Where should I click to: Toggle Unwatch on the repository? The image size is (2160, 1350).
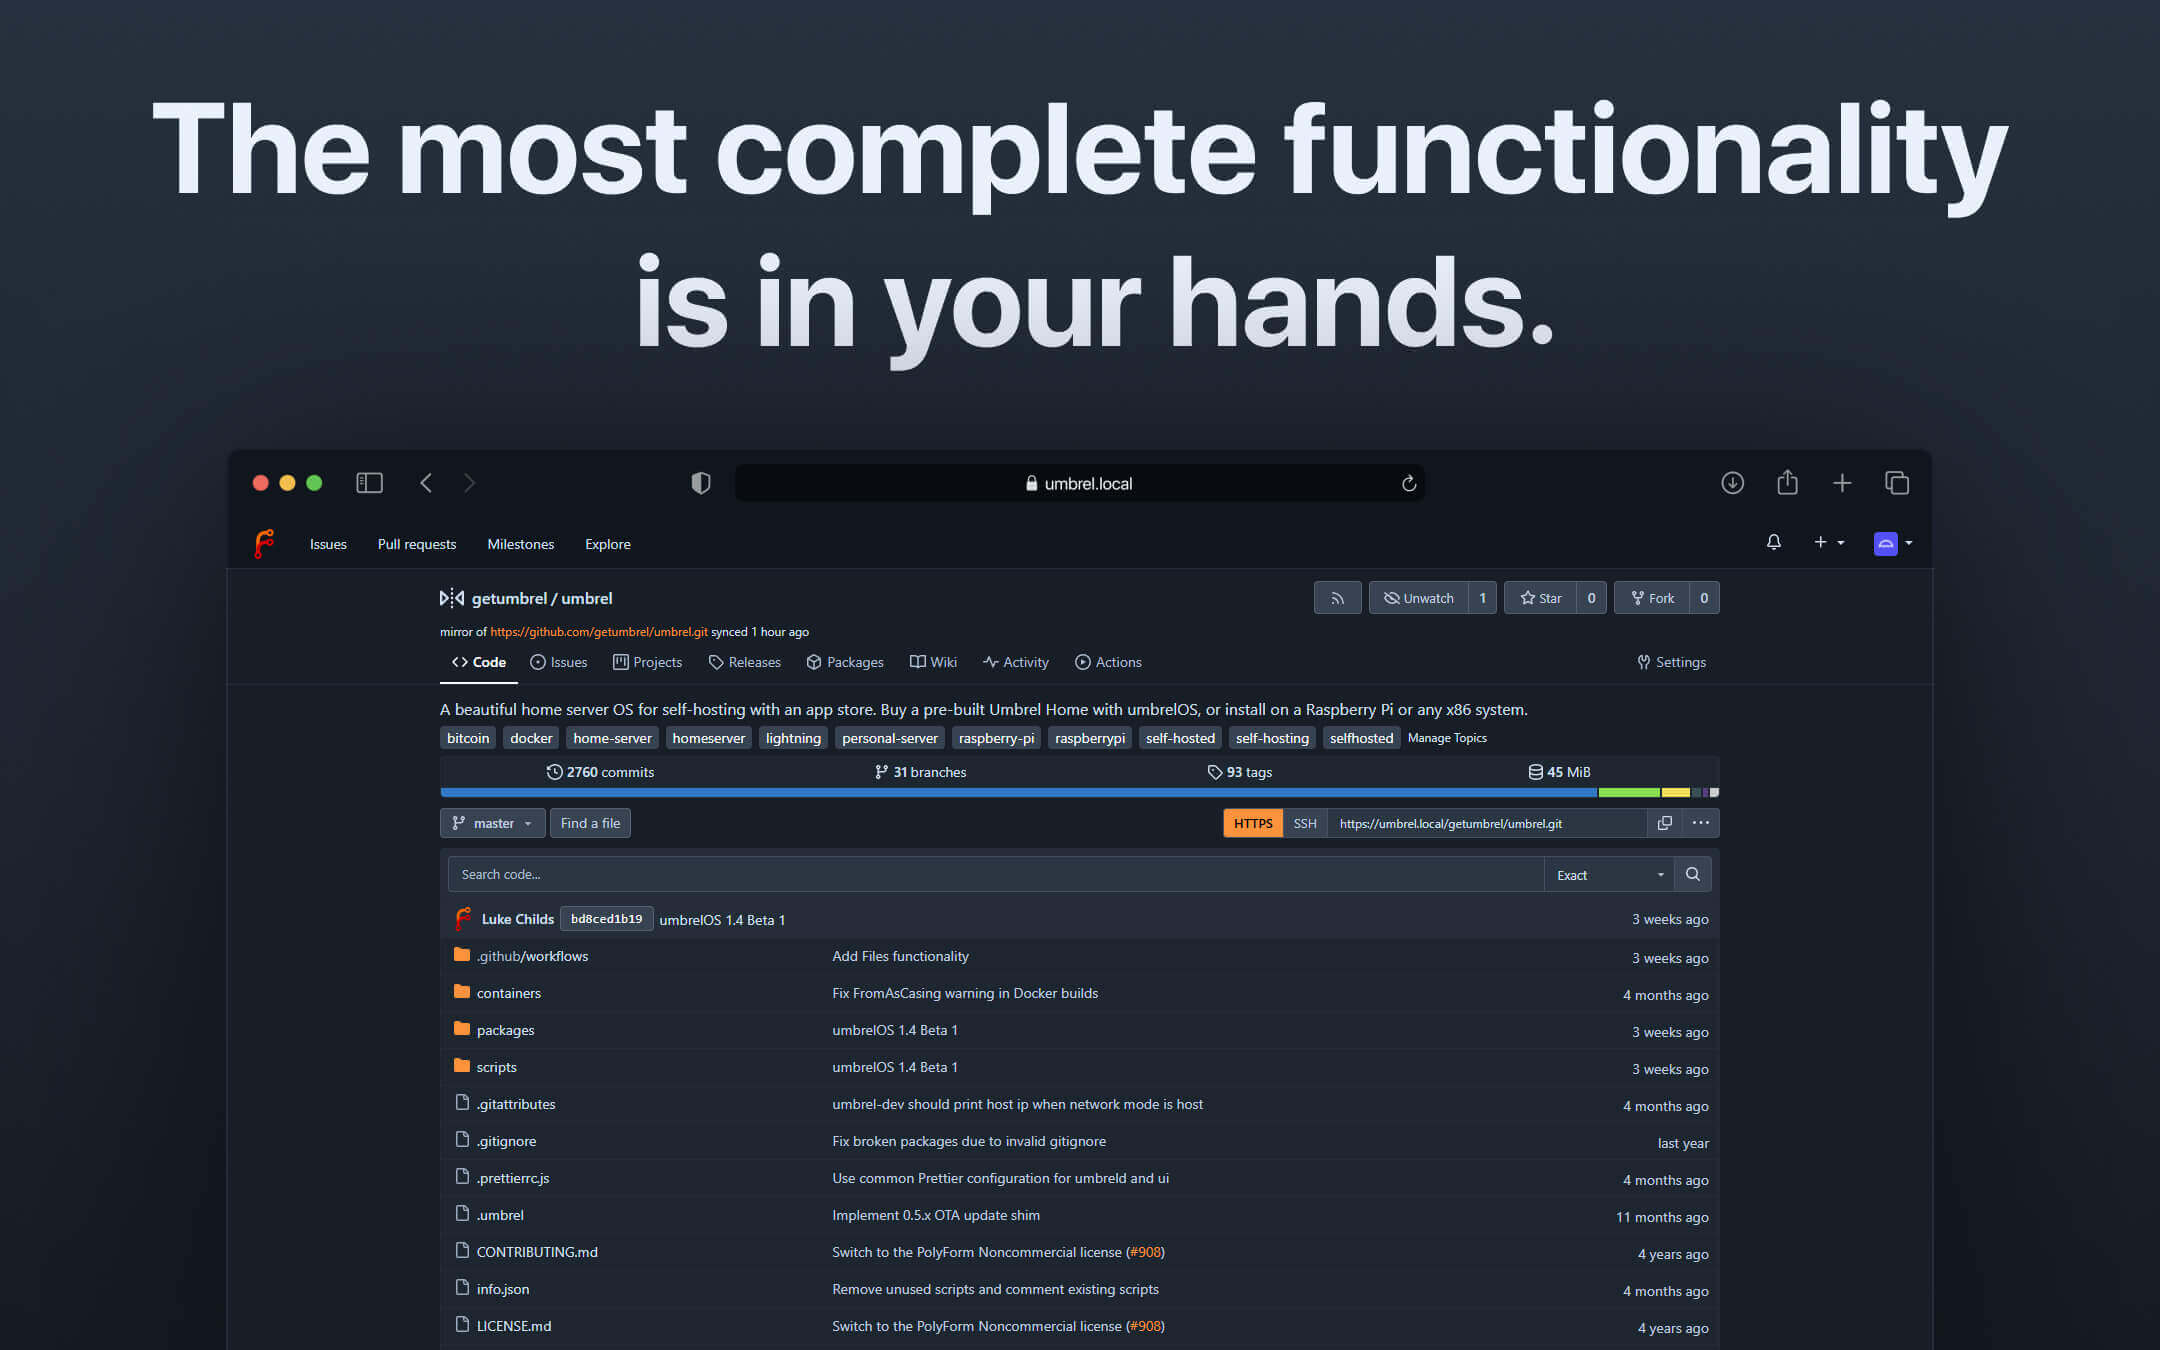point(1418,598)
